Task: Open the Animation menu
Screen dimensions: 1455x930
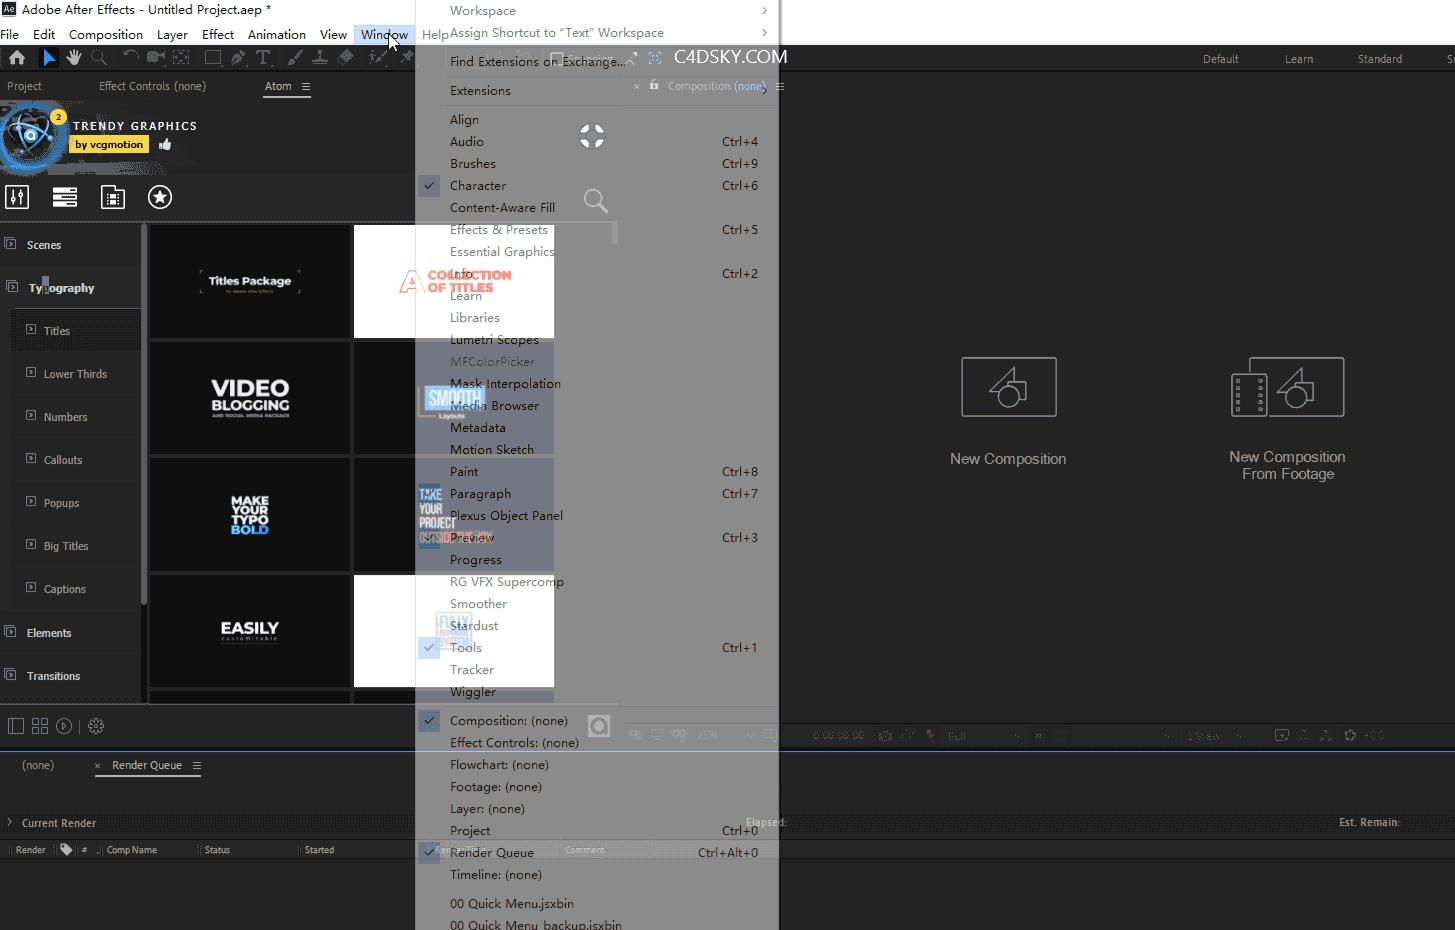Action: (277, 34)
